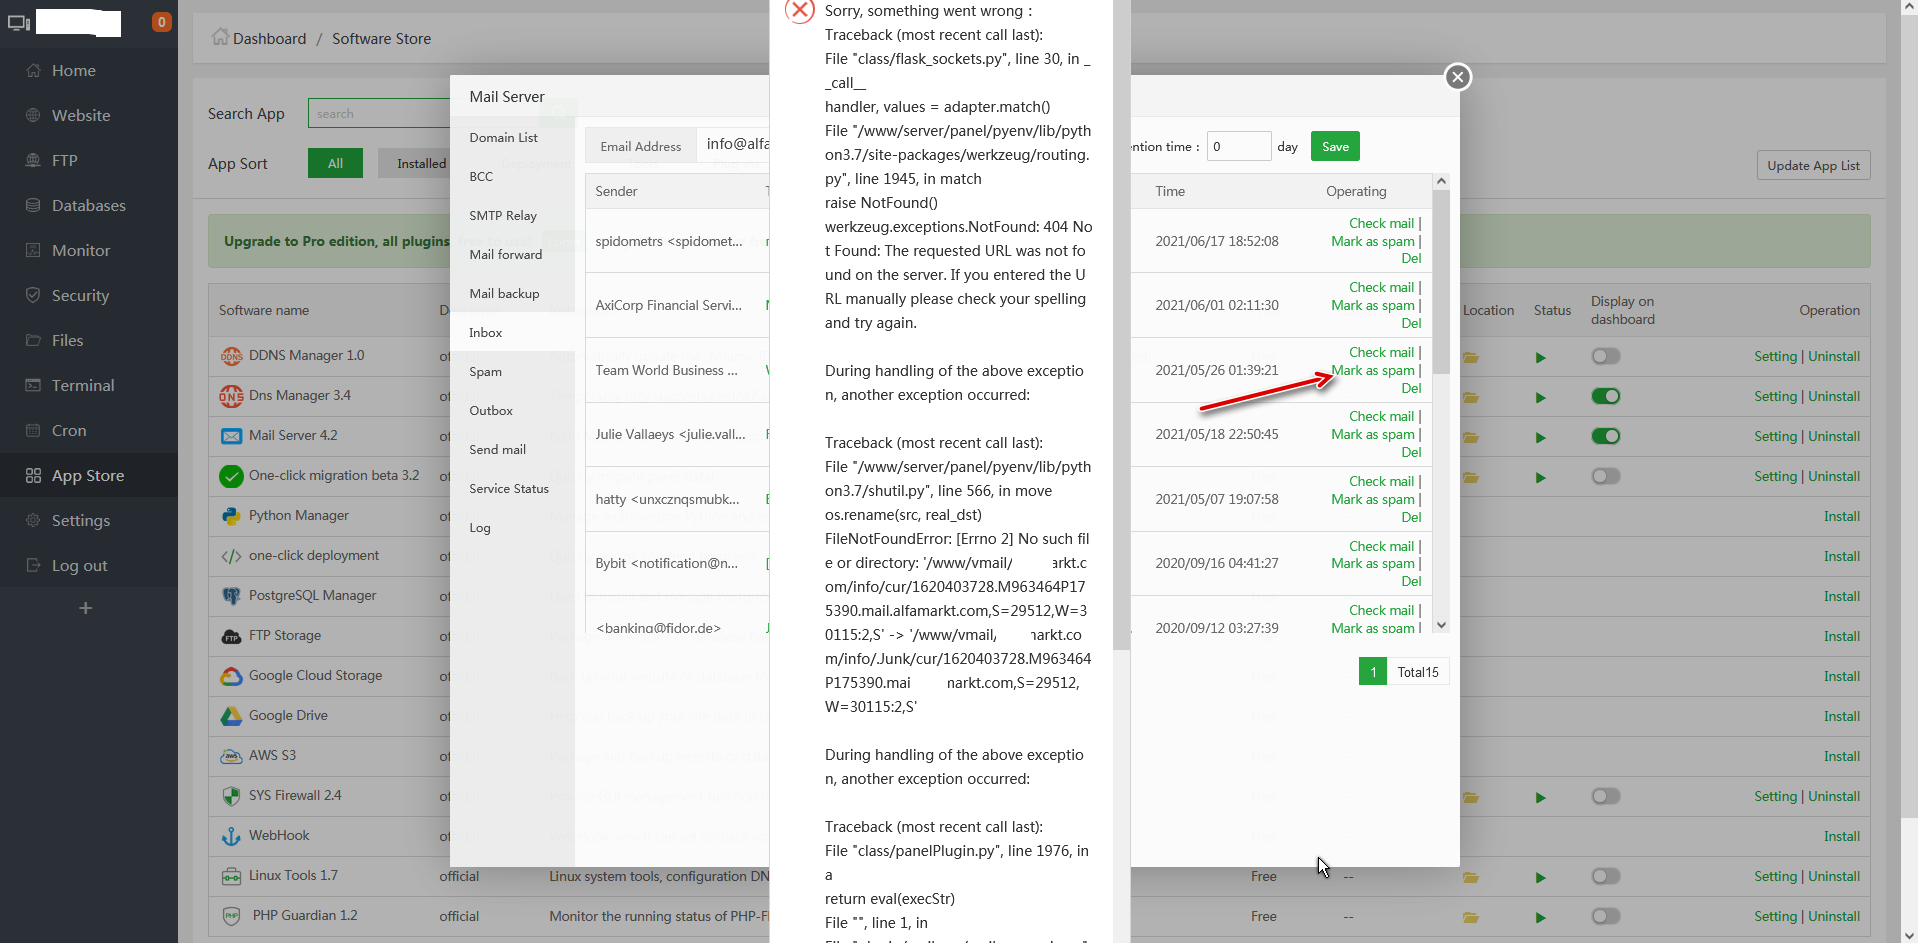Click the Settings gear icon in sidebar
This screenshot has height=943, width=1927.
[x=33, y=521]
